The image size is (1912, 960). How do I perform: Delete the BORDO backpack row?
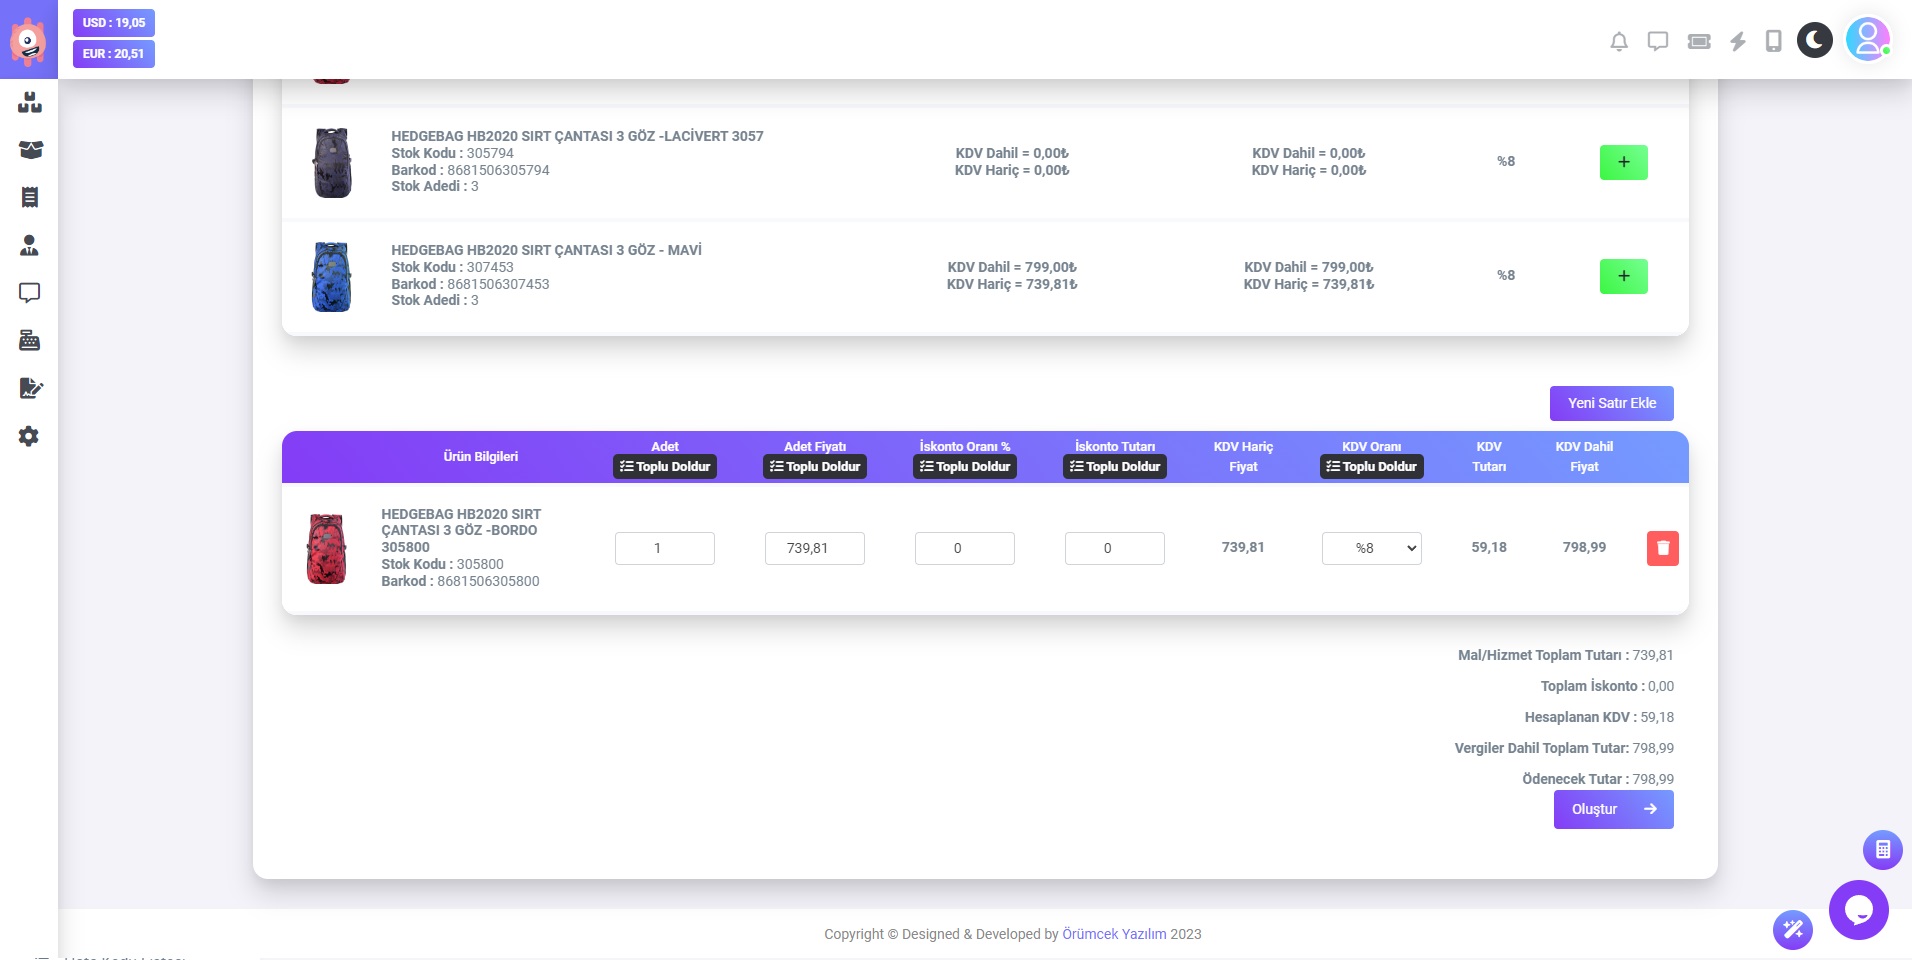[x=1662, y=548]
